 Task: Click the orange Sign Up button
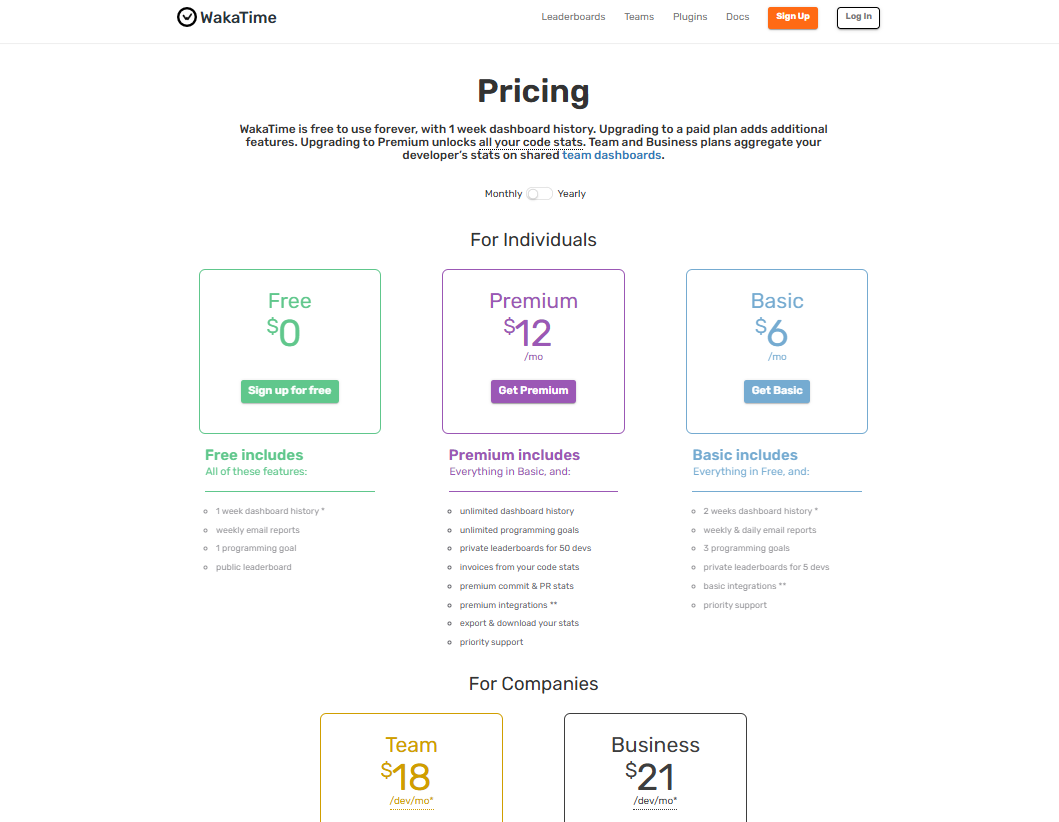tap(793, 17)
